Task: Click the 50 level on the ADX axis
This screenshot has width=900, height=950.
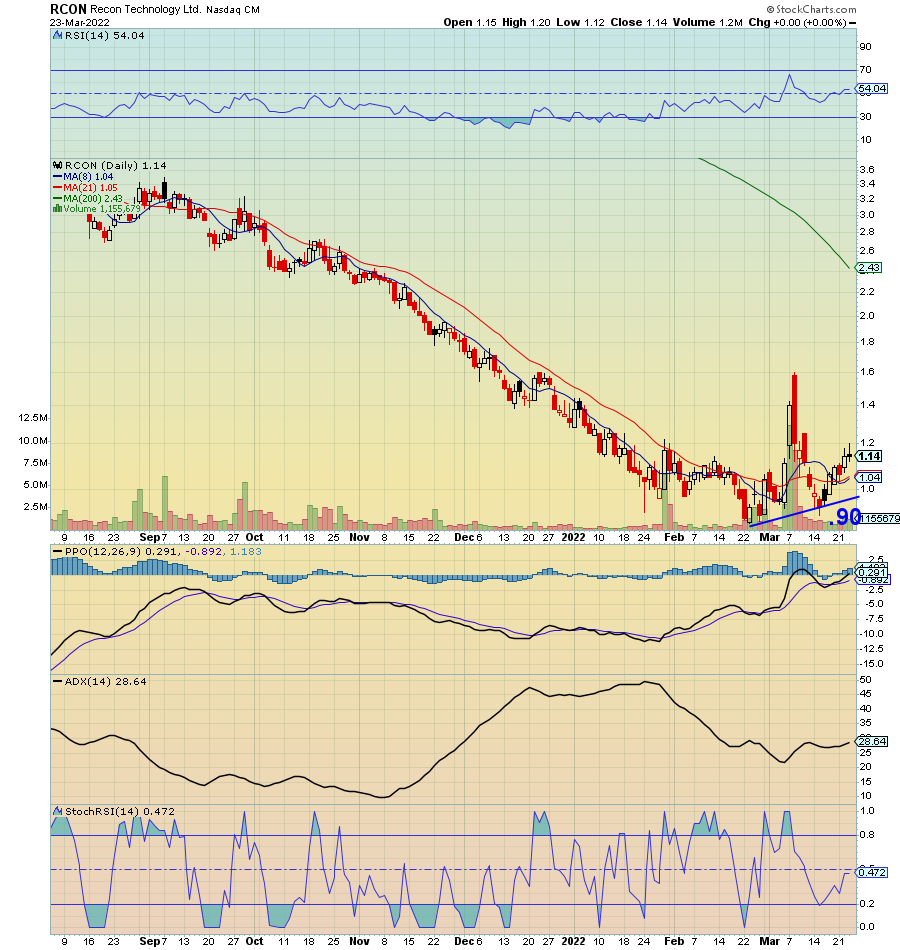Action: (865, 680)
